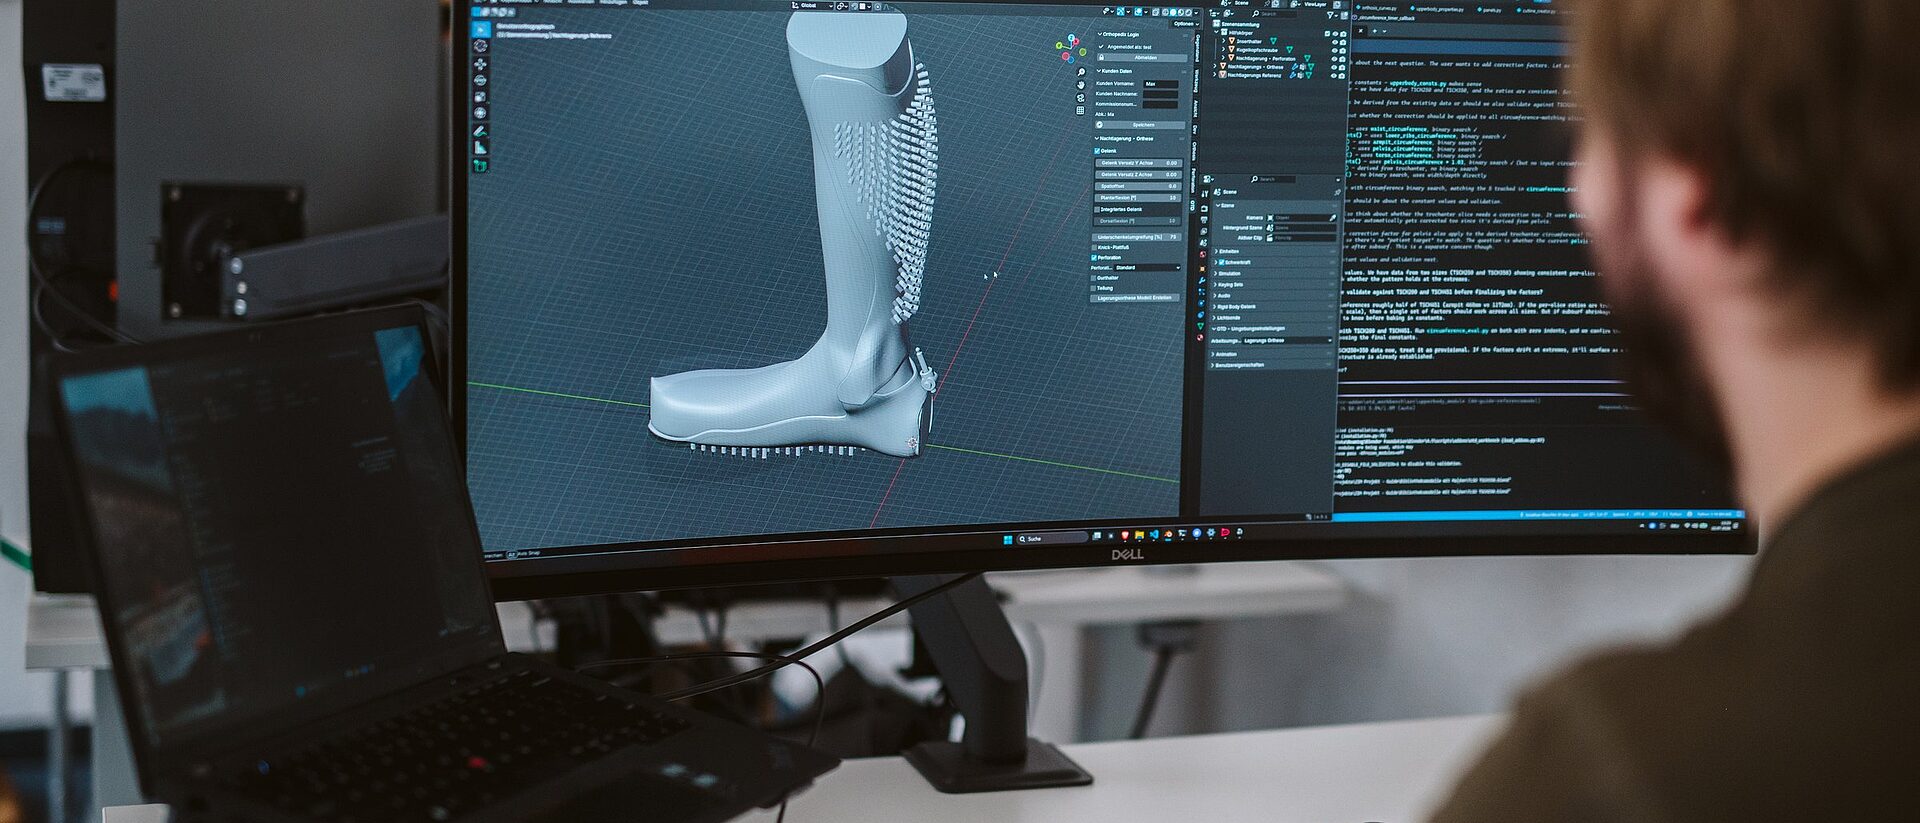Screen dimensions: 1920x823
Task: Open the Perforation type dropdown showing Standard
Action: tap(1147, 268)
